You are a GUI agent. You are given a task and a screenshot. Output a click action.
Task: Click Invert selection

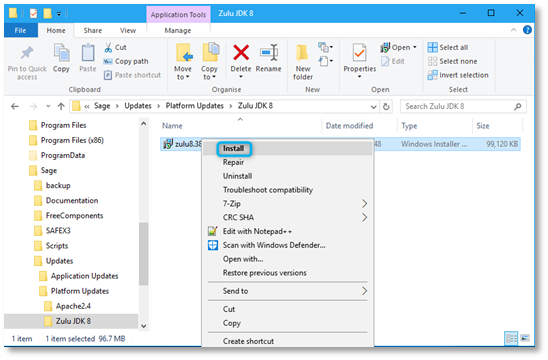458,75
